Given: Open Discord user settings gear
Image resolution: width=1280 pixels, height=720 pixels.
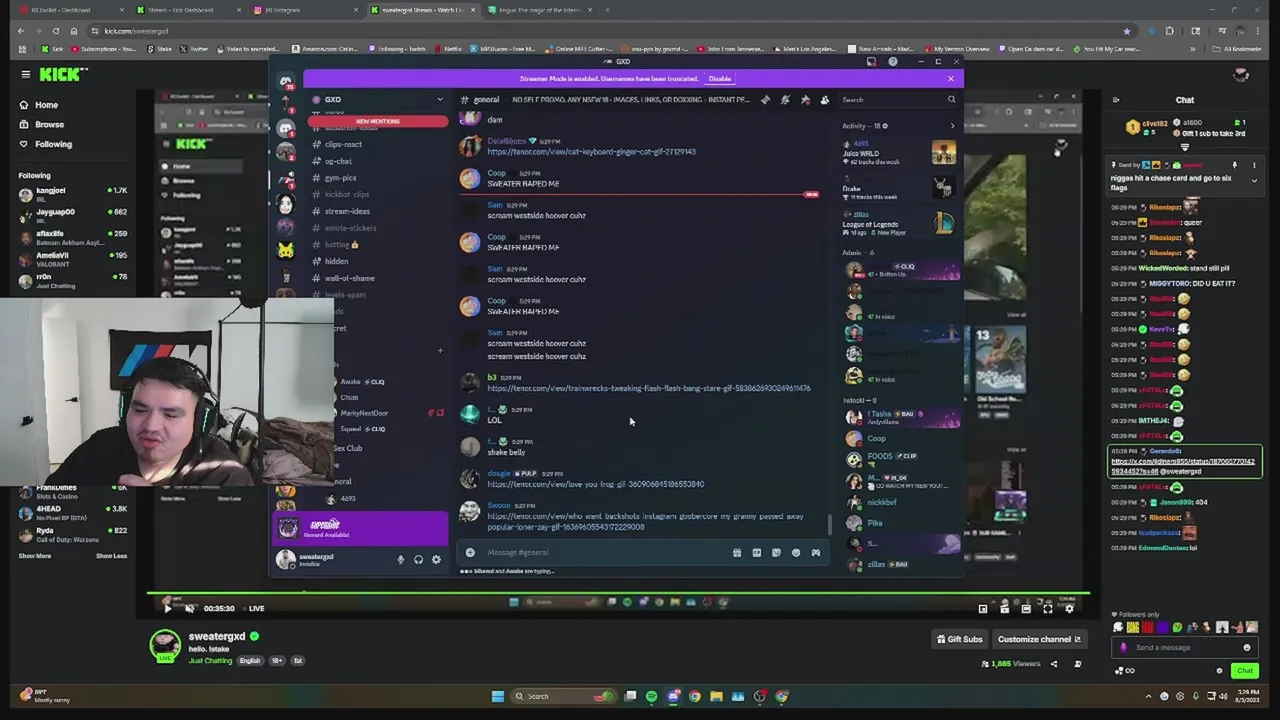Looking at the screenshot, I should (x=436, y=560).
